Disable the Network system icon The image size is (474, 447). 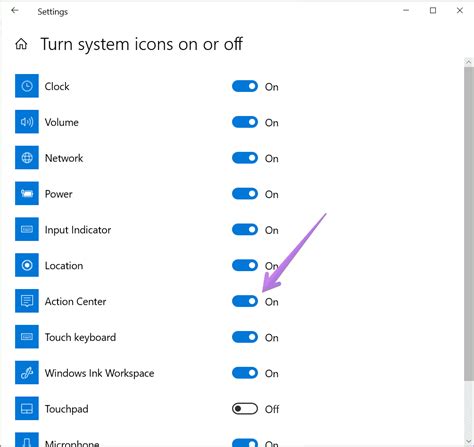click(x=245, y=158)
